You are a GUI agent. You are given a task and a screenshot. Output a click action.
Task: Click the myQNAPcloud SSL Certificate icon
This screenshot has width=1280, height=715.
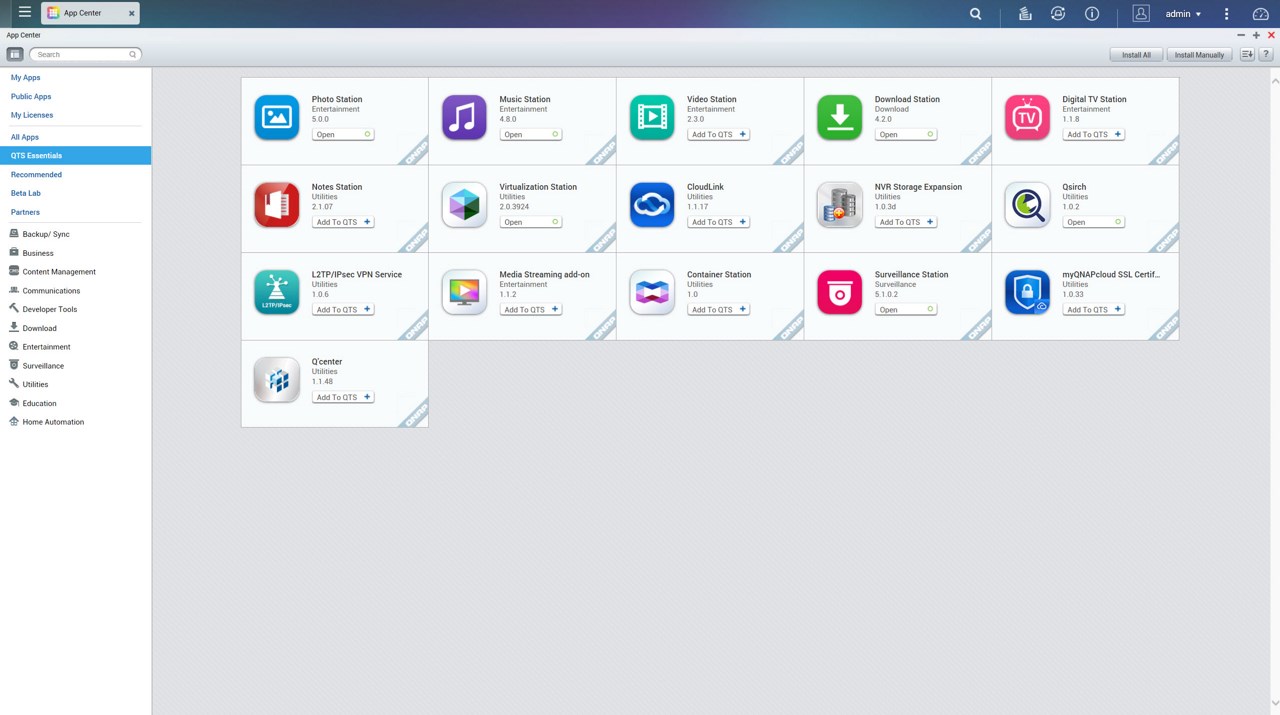[x=1027, y=292]
